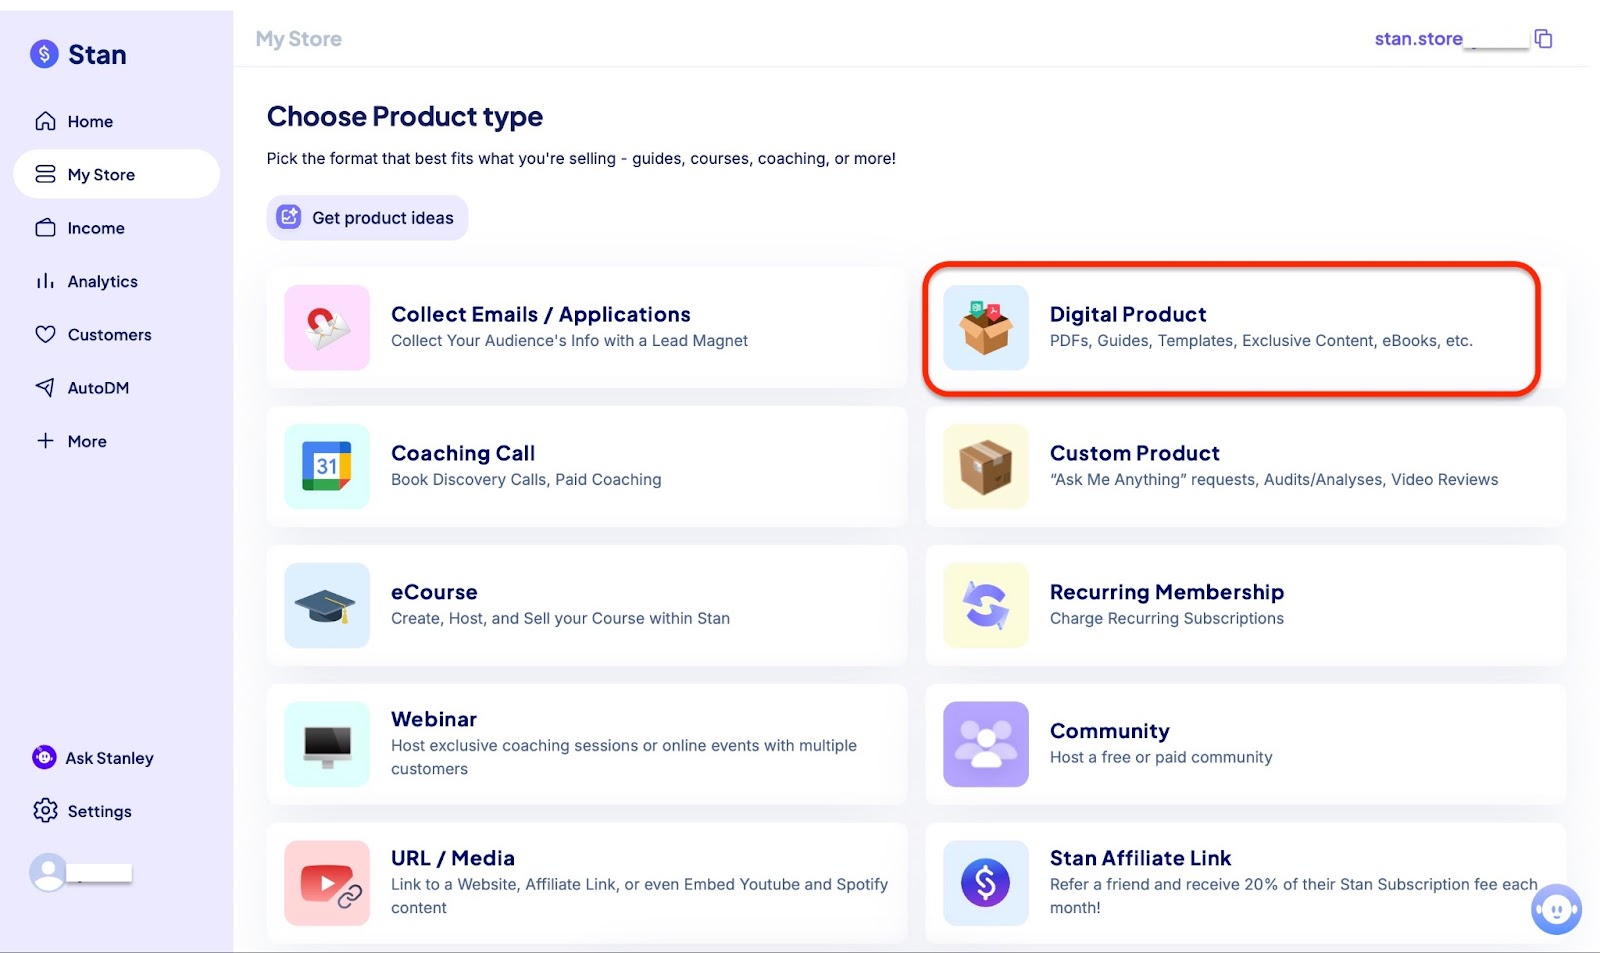Click the Webinar monitor icon

pos(327,744)
